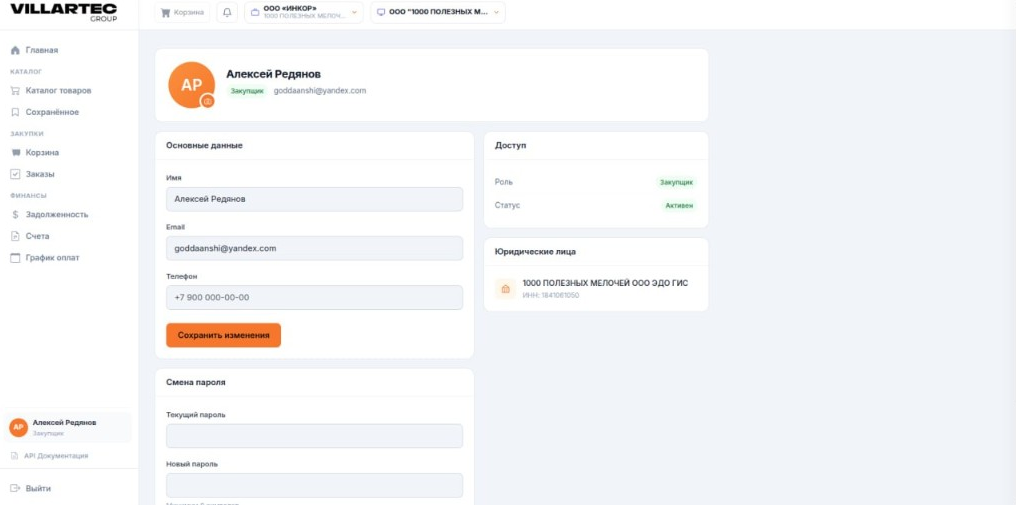Click the Сохранить изменения button
The height and width of the screenshot is (505, 1016).
pos(224,335)
